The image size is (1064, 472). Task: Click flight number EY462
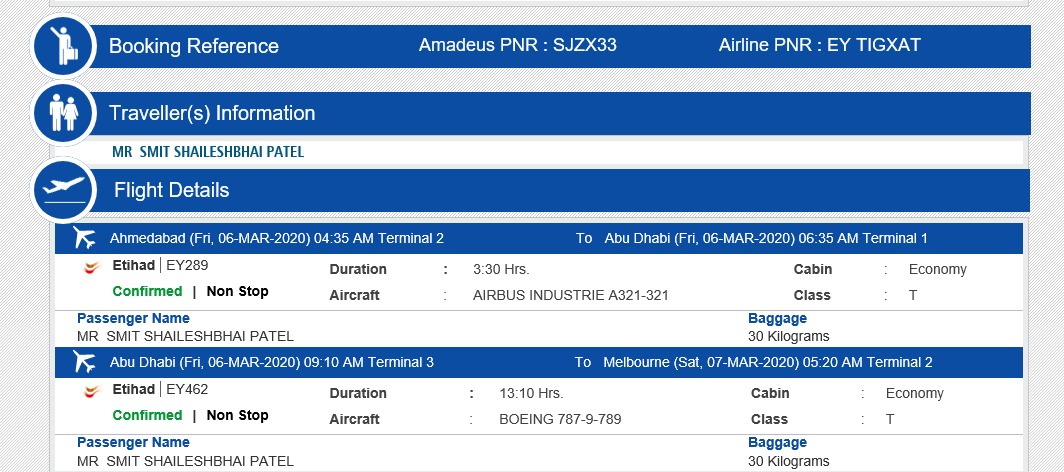click(x=187, y=389)
